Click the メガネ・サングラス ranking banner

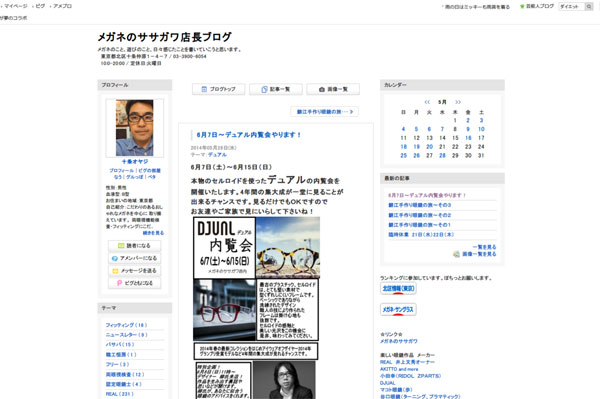[398, 309]
